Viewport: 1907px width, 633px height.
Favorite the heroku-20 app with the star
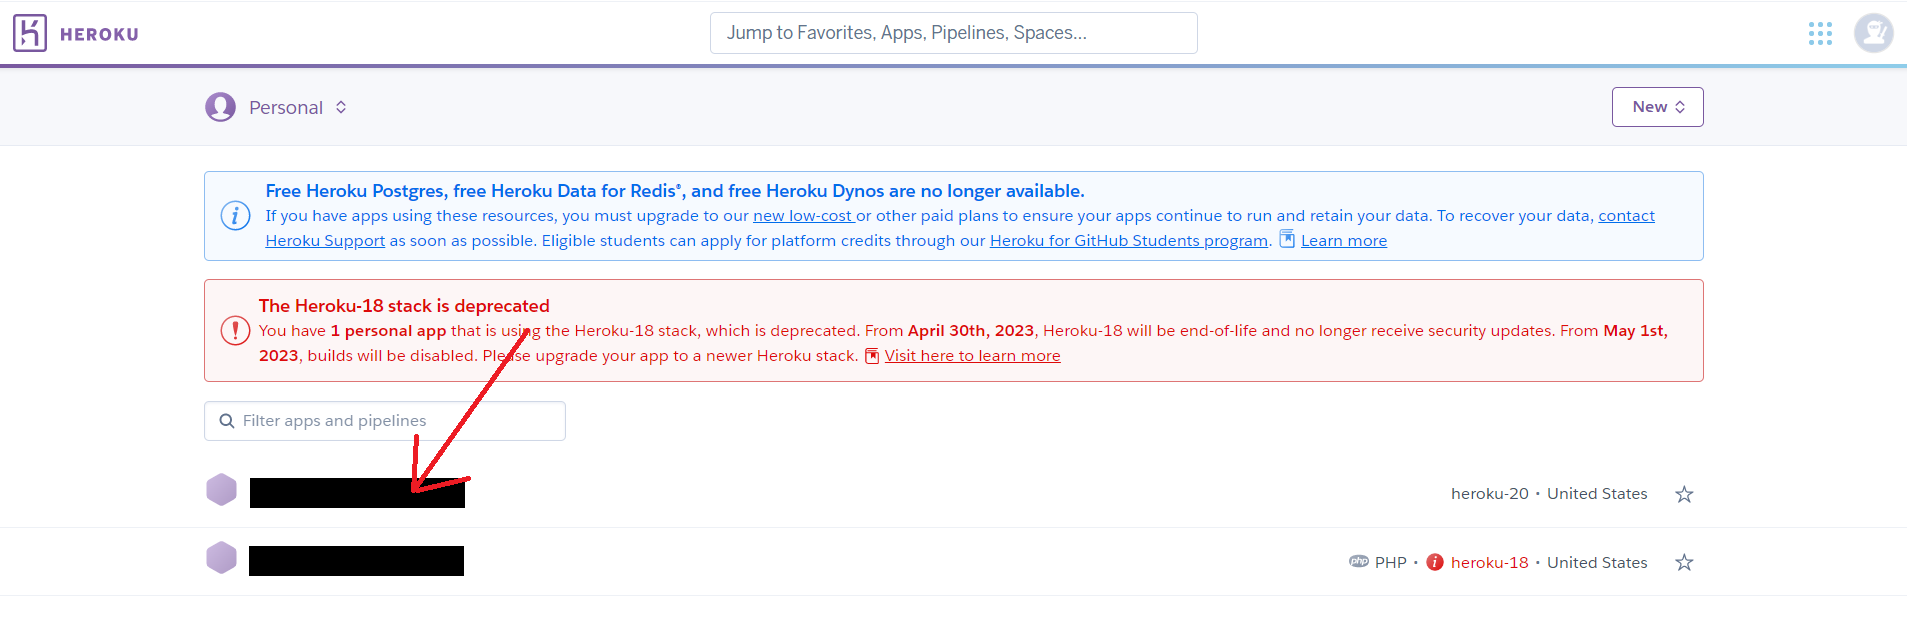point(1684,494)
